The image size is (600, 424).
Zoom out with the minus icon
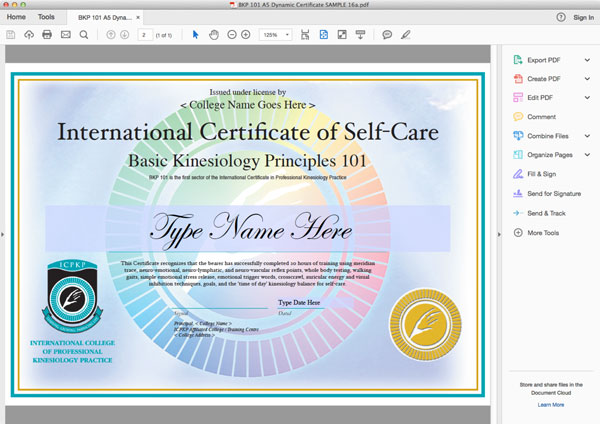tap(232, 35)
